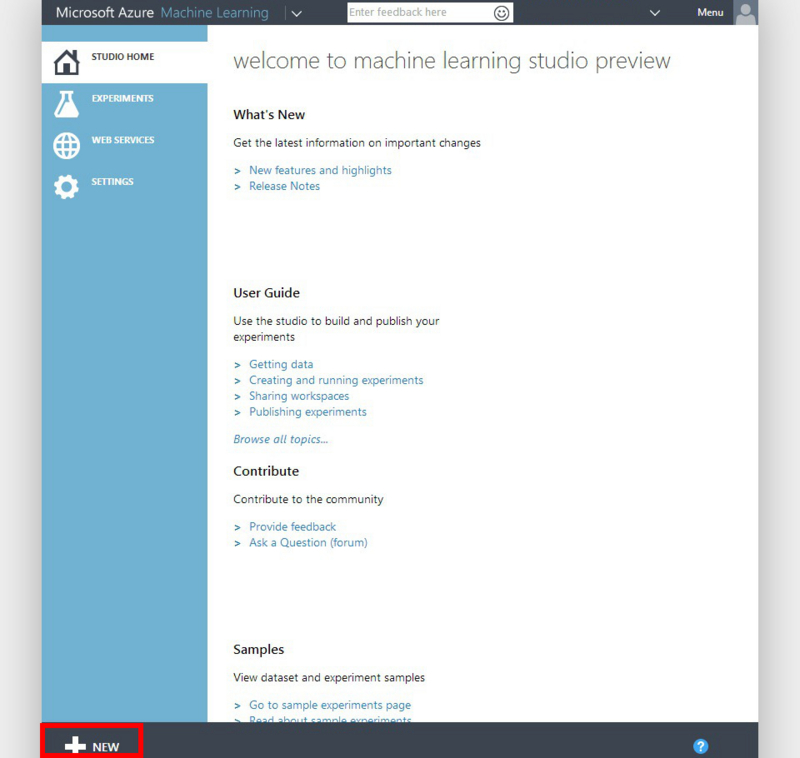The width and height of the screenshot is (800, 758).
Task: Open Ask a Question (forum) link
Action: click(x=308, y=542)
